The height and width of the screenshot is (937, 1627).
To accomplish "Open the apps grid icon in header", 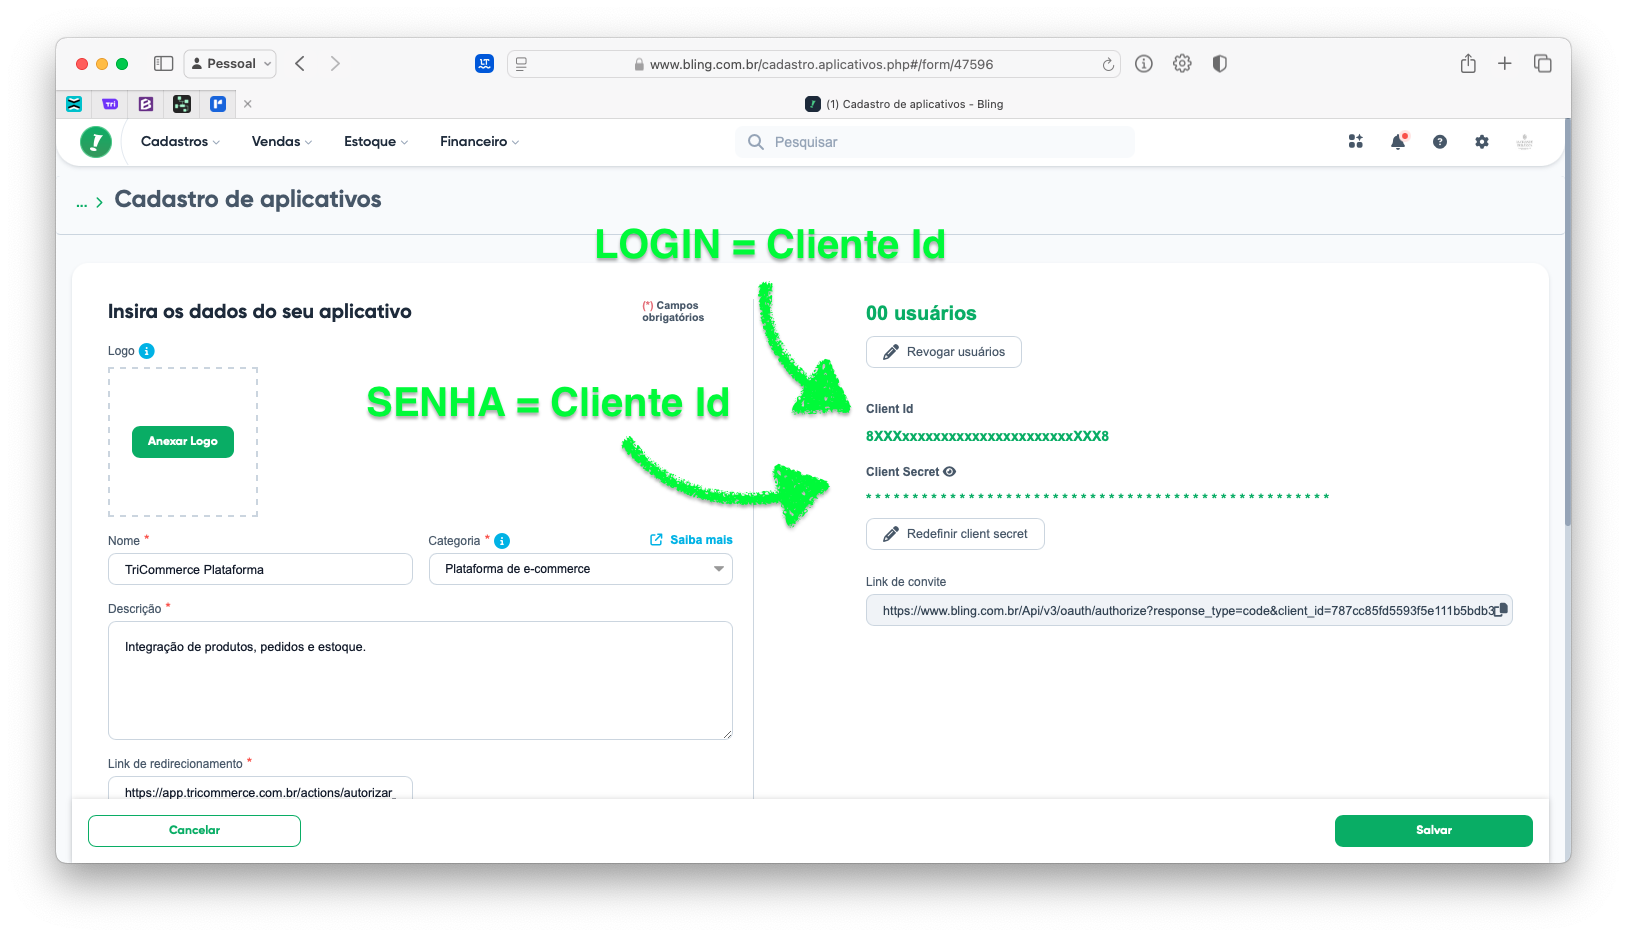I will pyautogui.click(x=1355, y=142).
